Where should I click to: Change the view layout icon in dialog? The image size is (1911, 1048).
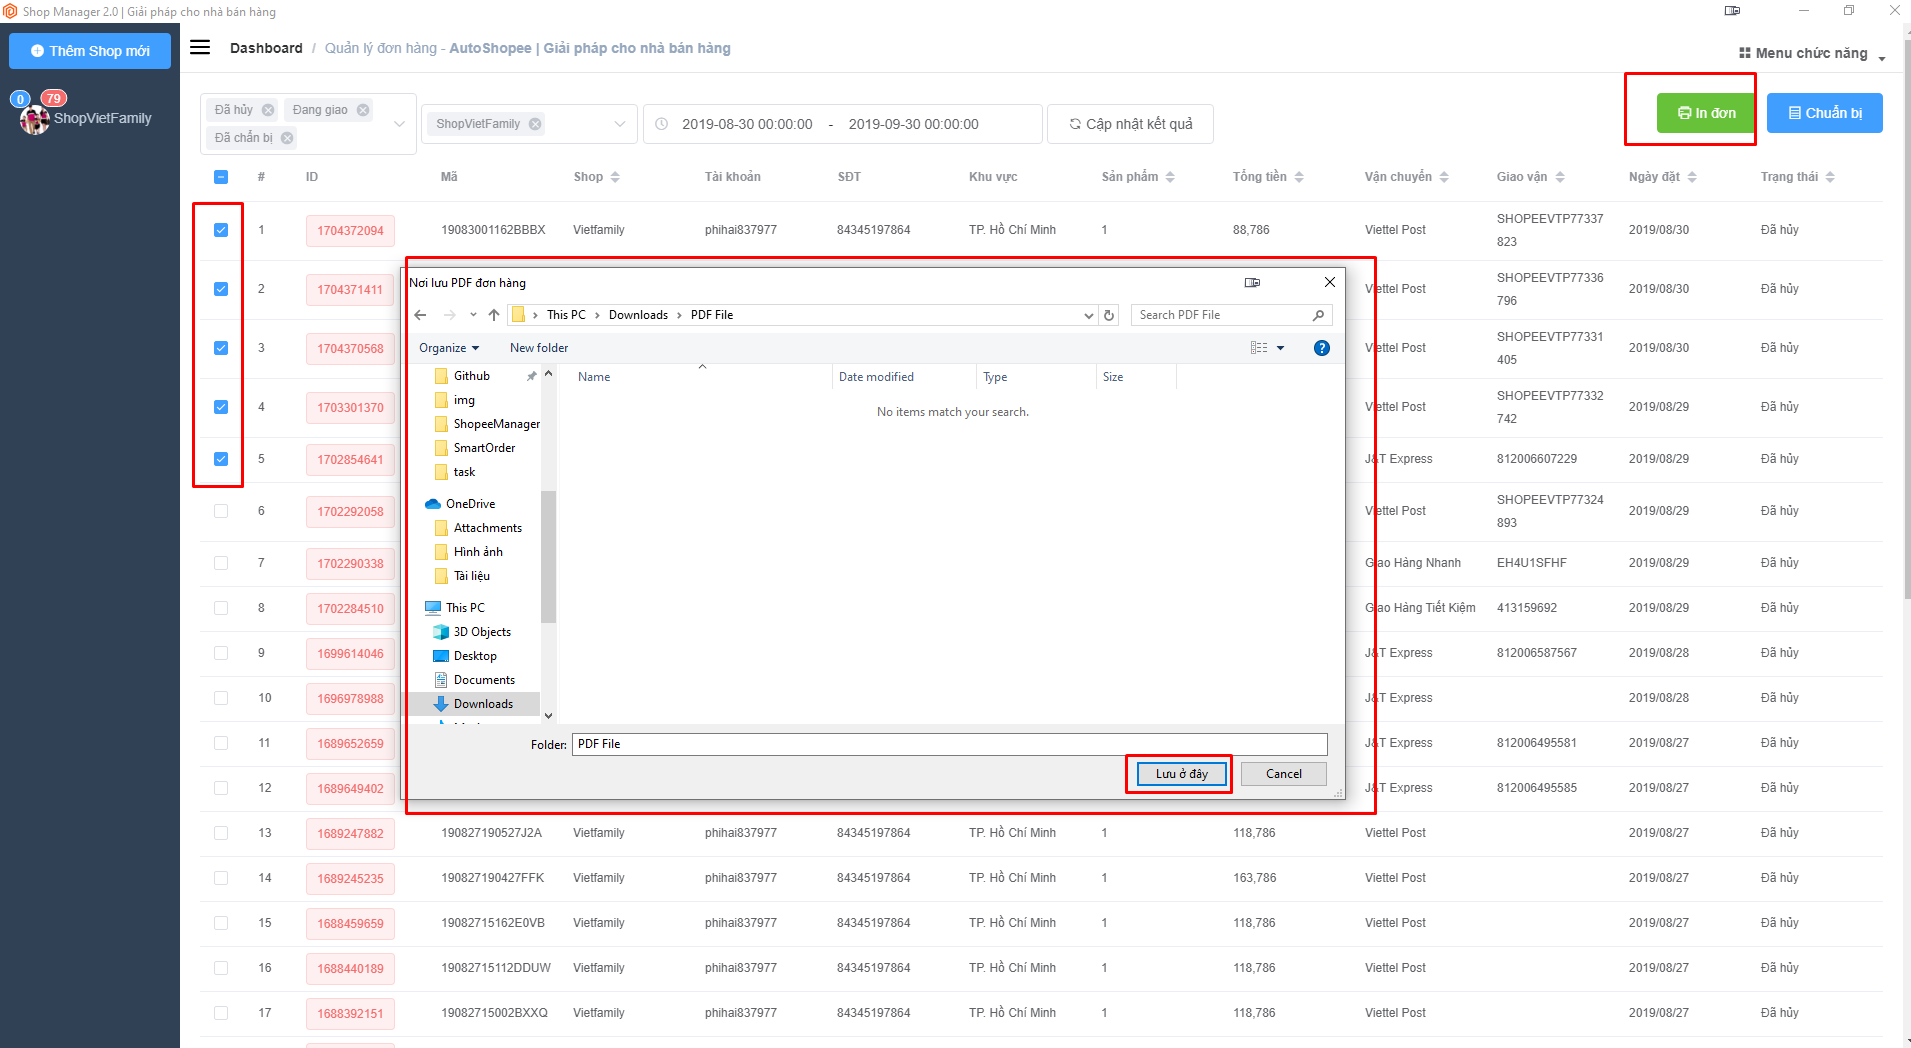point(1259,348)
